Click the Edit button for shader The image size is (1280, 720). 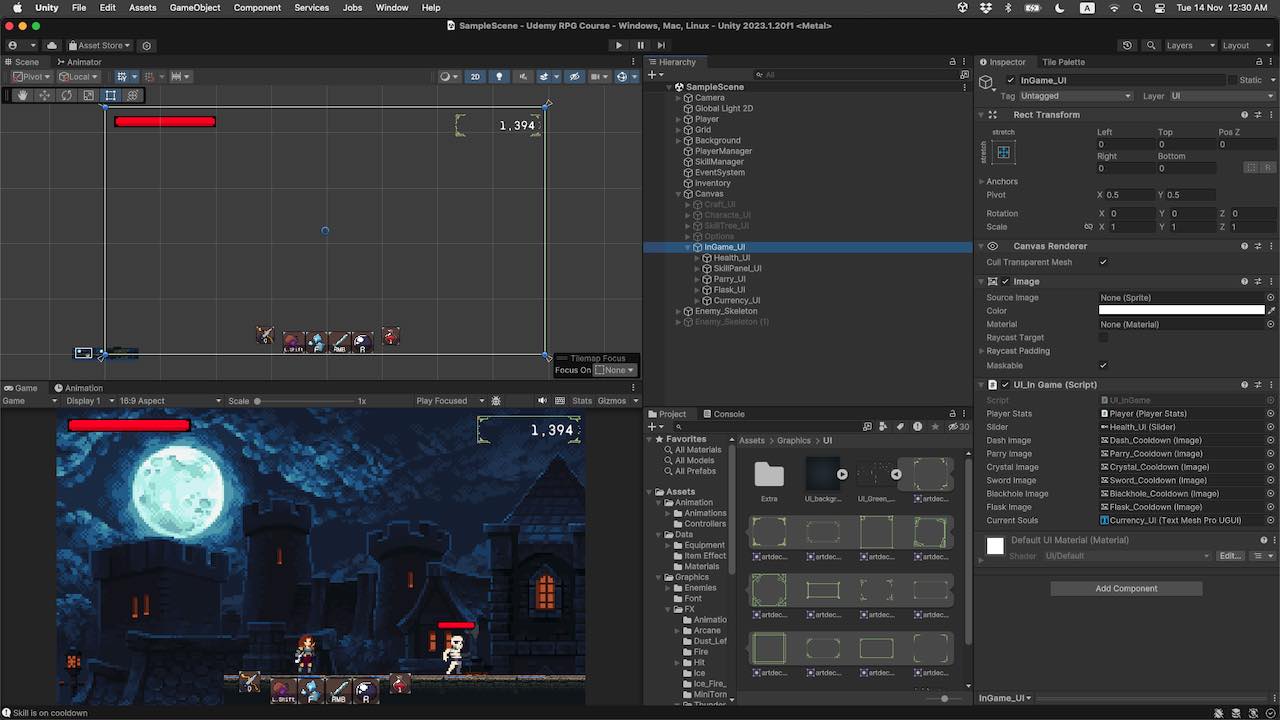pyautogui.click(x=1229, y=556)
